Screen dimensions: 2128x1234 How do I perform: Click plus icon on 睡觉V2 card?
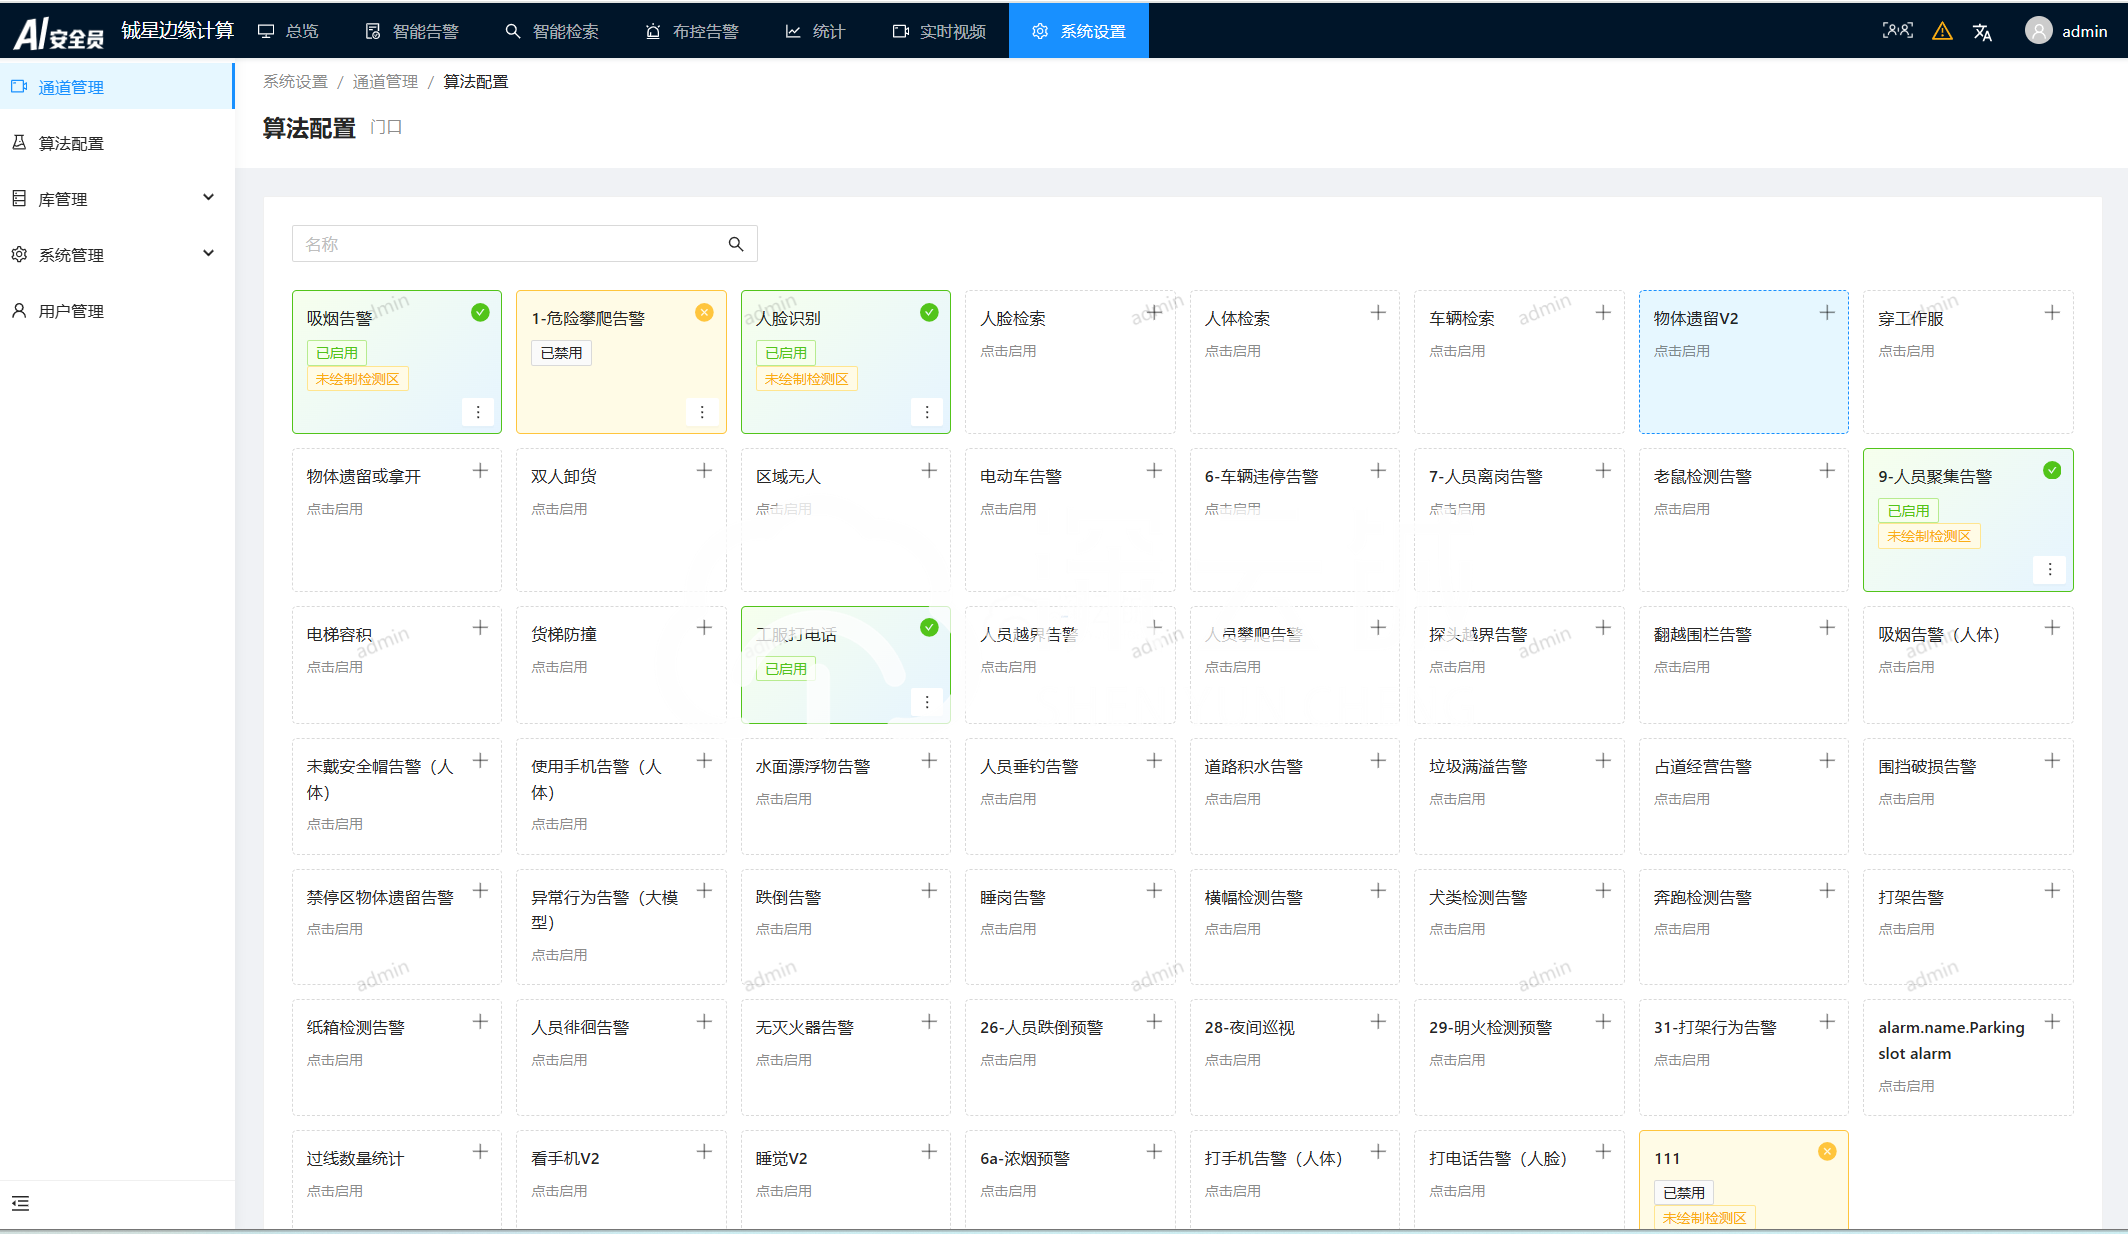[929, 1151]
